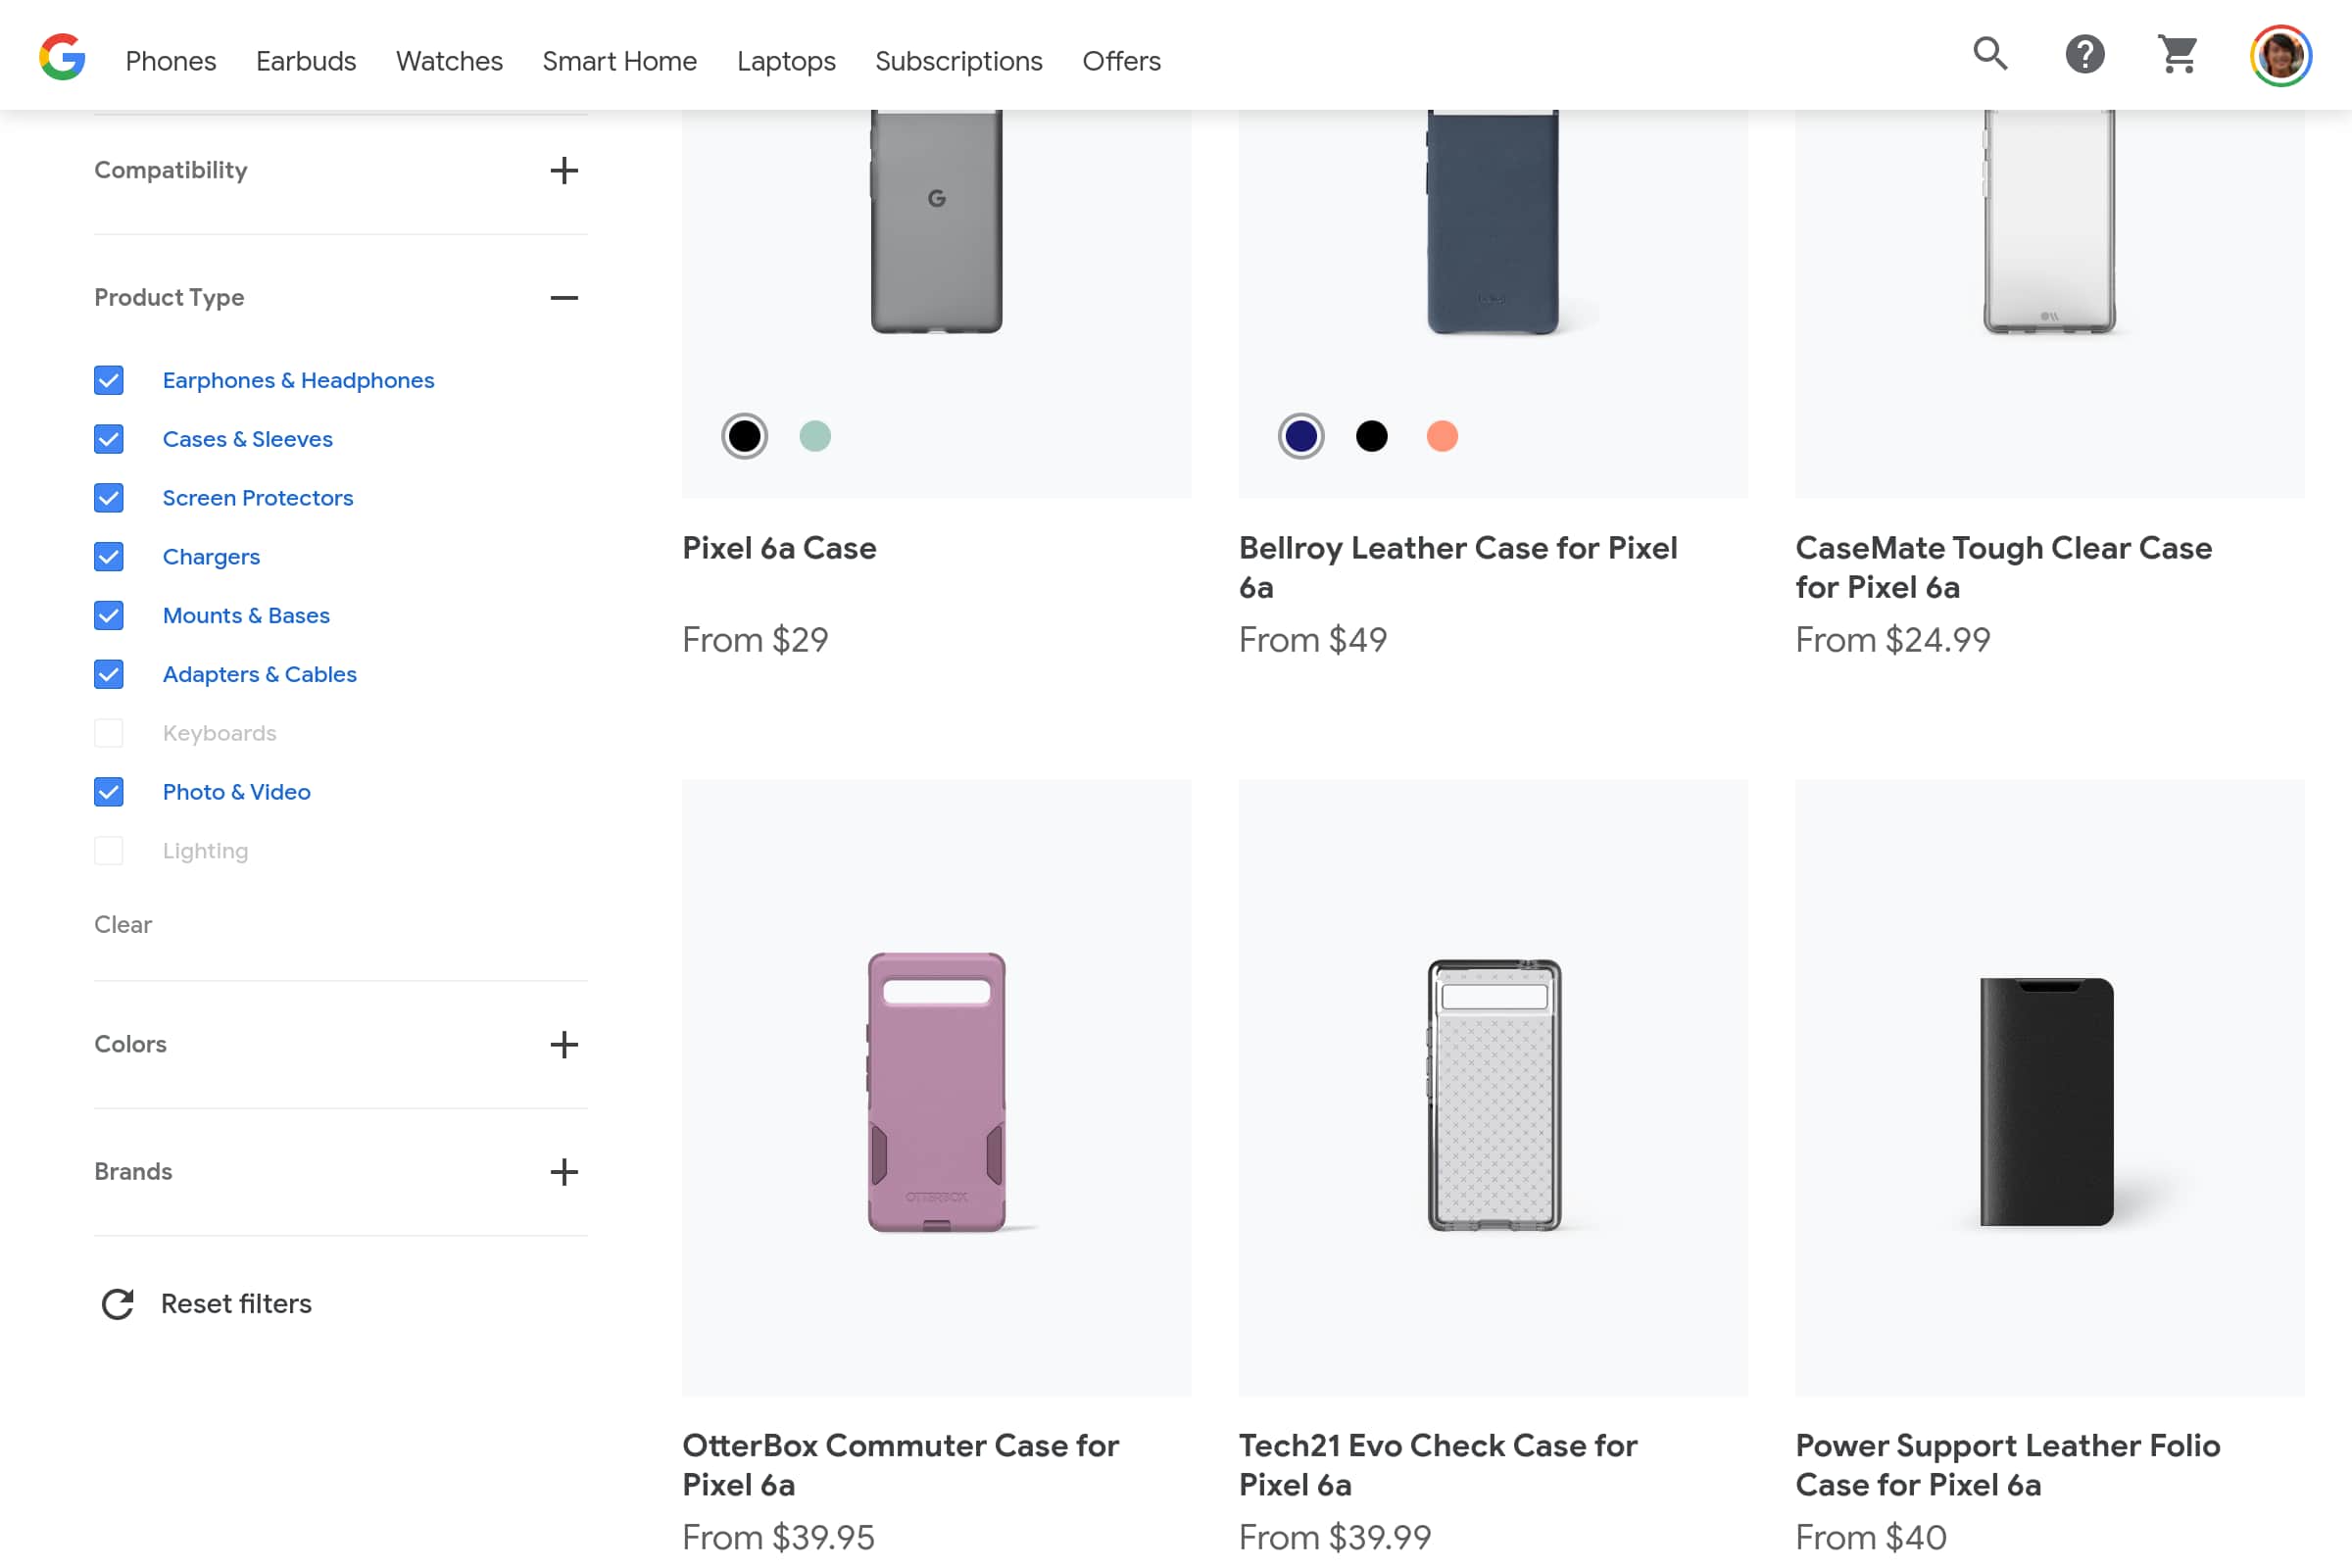
Task: Uncheck Earphones & Headphones filter
Action: [x=109, y=380]
